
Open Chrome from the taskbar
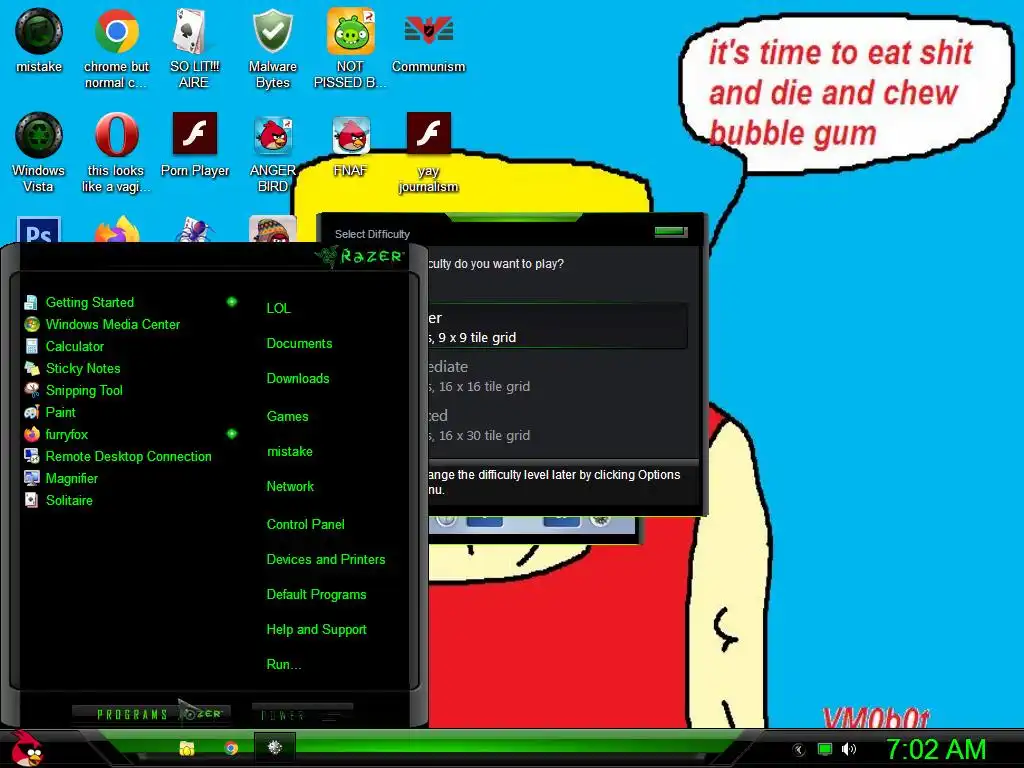pyautogui.click(x=231, y=748)
